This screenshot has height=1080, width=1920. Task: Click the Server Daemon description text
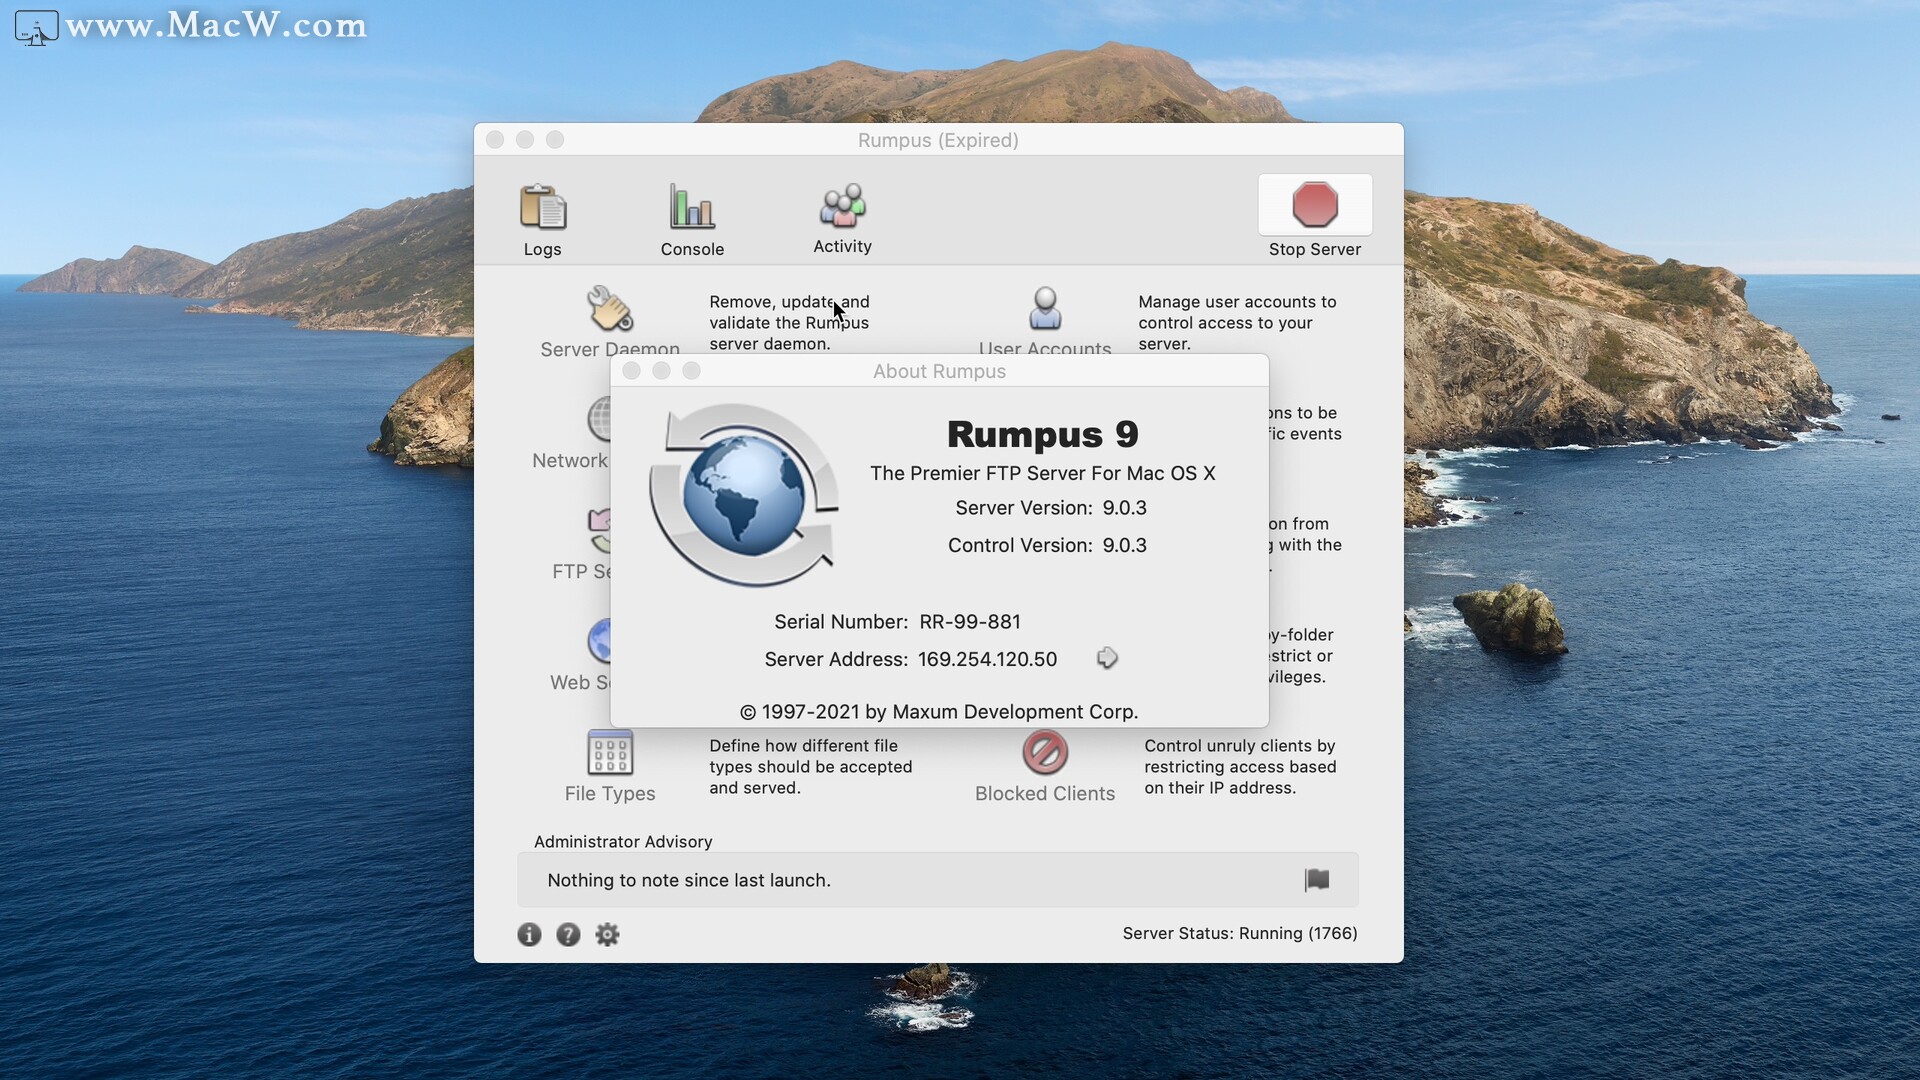tap(789, 322)
